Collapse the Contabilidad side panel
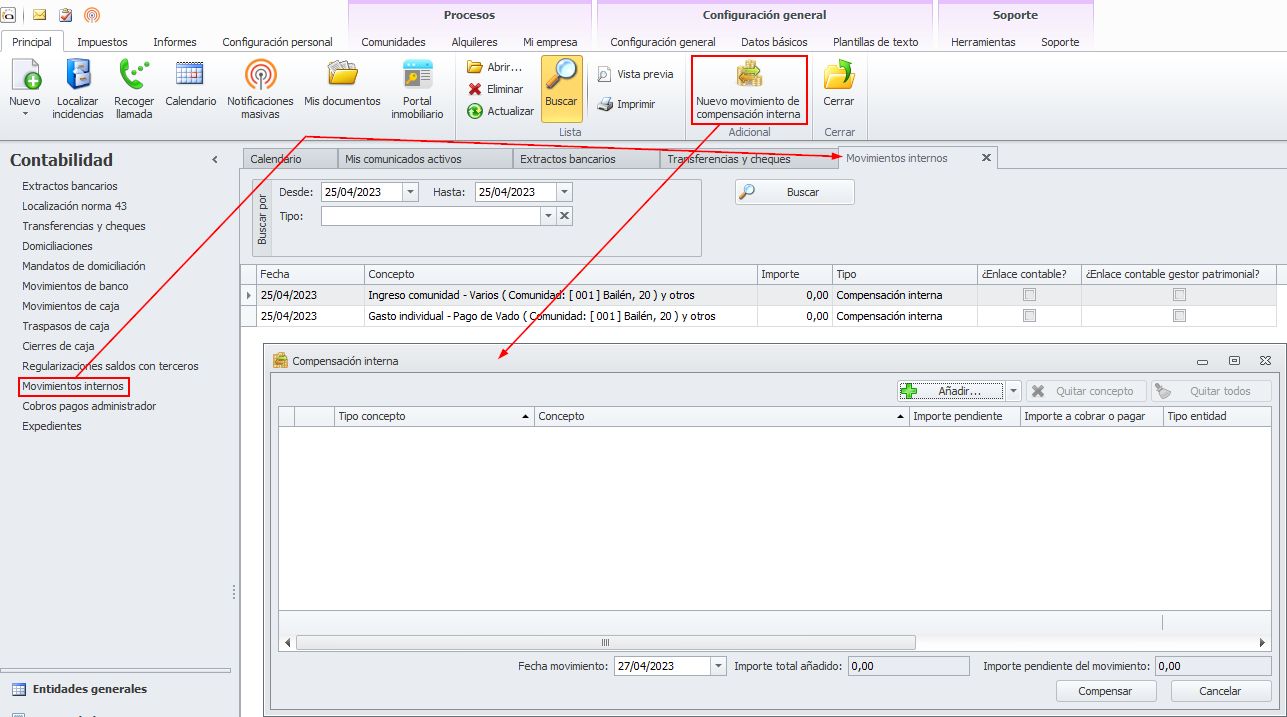Viewport: 1287px width, 717px height. pyautogui.click(x=215, y=160)
